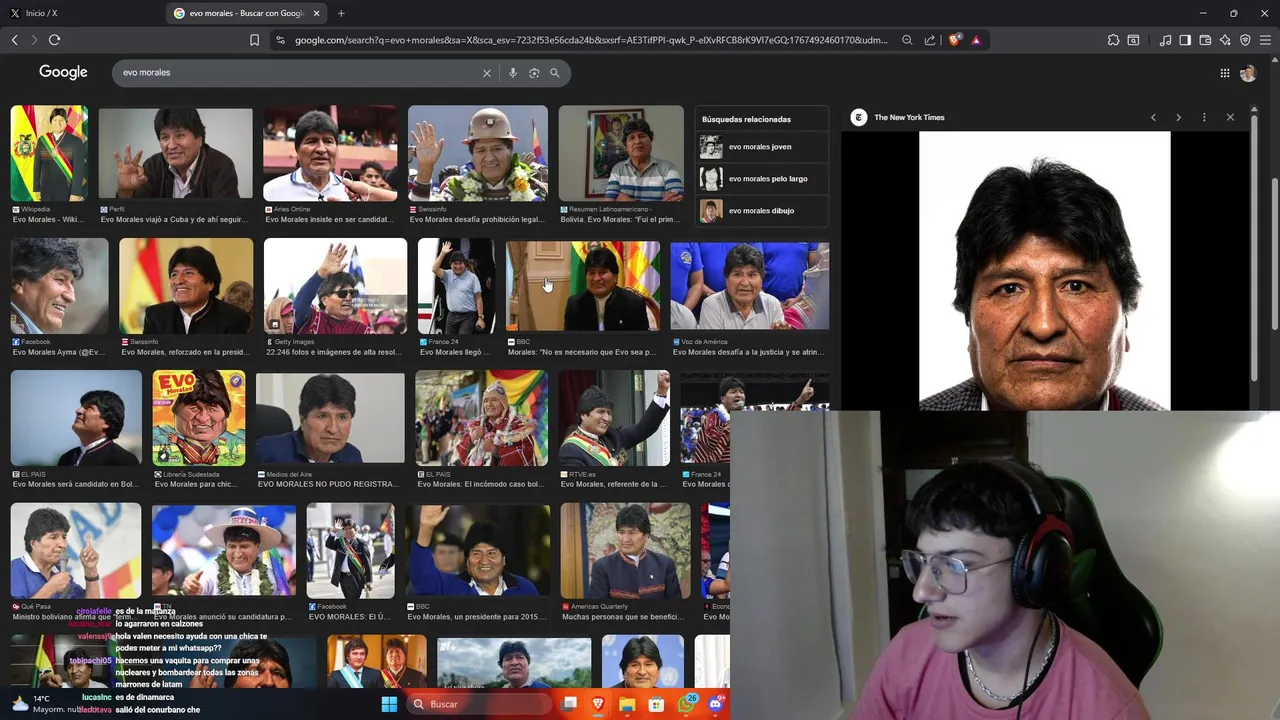The width and height of the screenshot is (1280, 720).
Task: Open the Brave Wallet icon
Action: [x=1205, y=40]
